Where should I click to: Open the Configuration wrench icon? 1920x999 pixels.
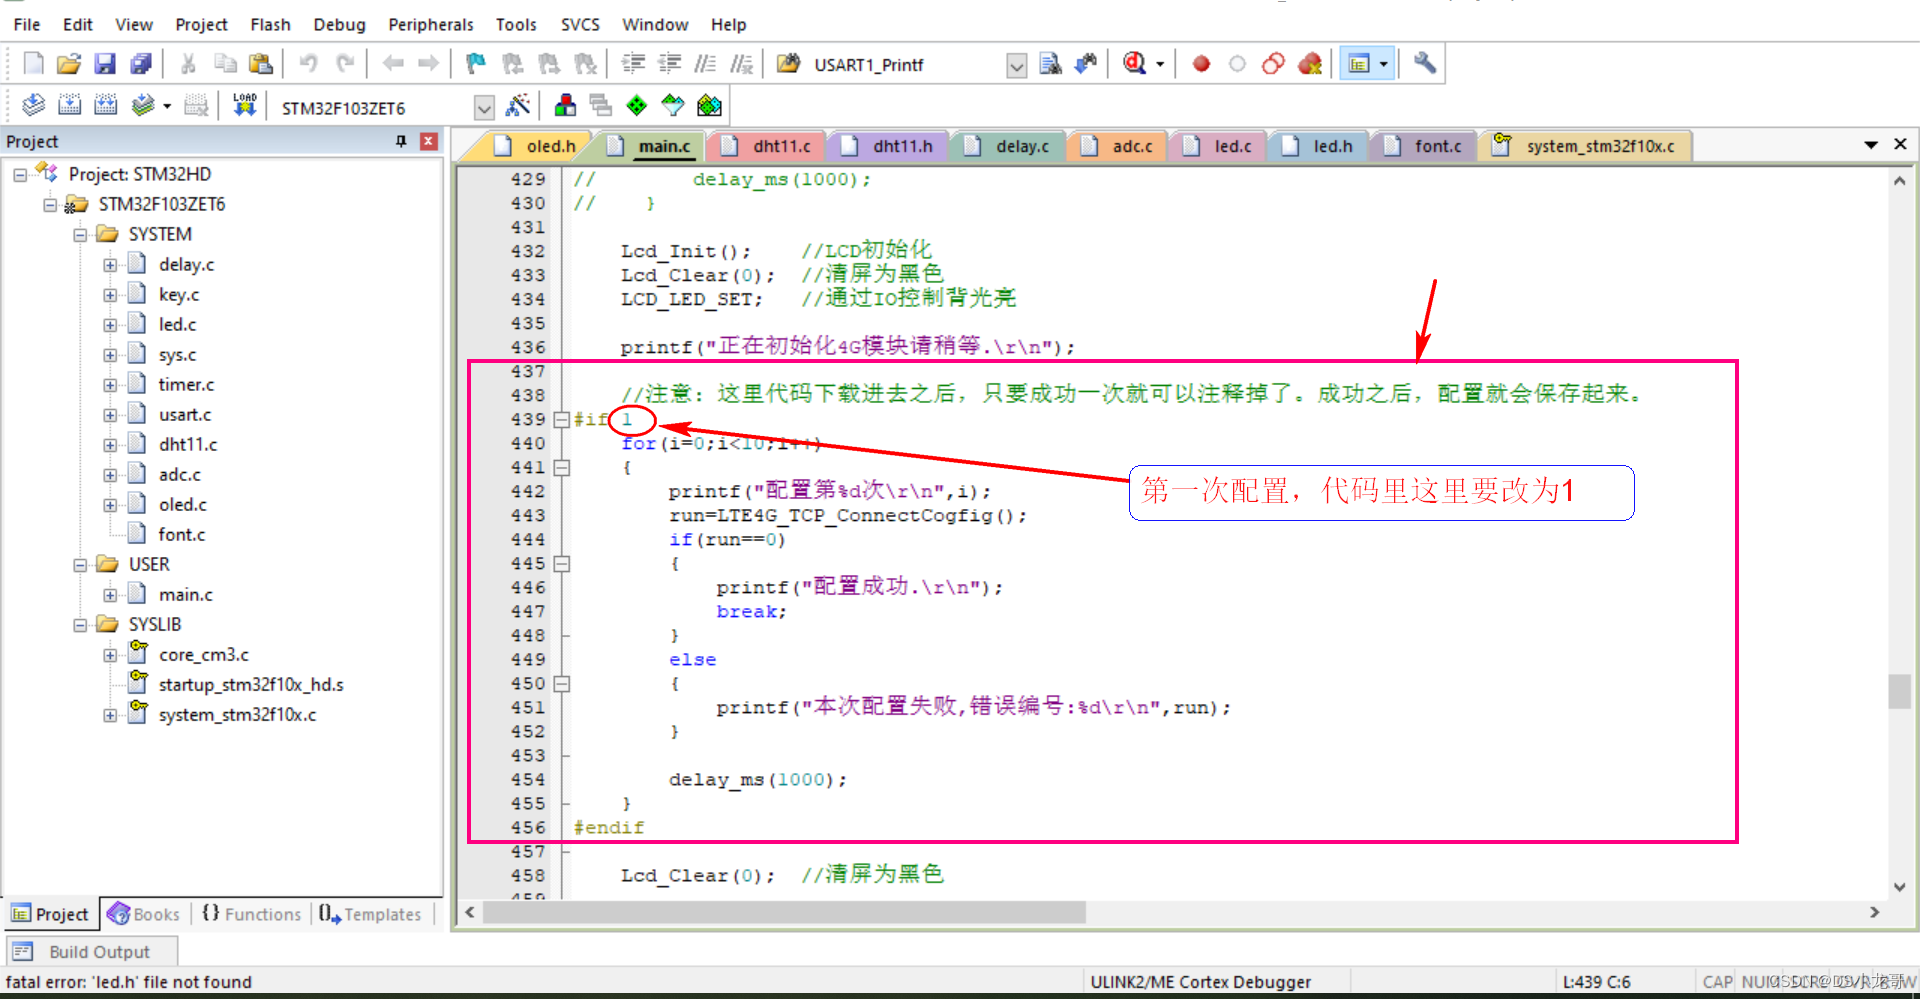point(1425,64)
